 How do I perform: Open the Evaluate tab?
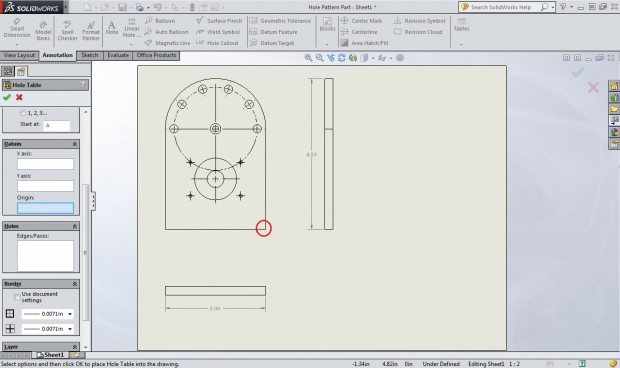click(x=118, y=55)
